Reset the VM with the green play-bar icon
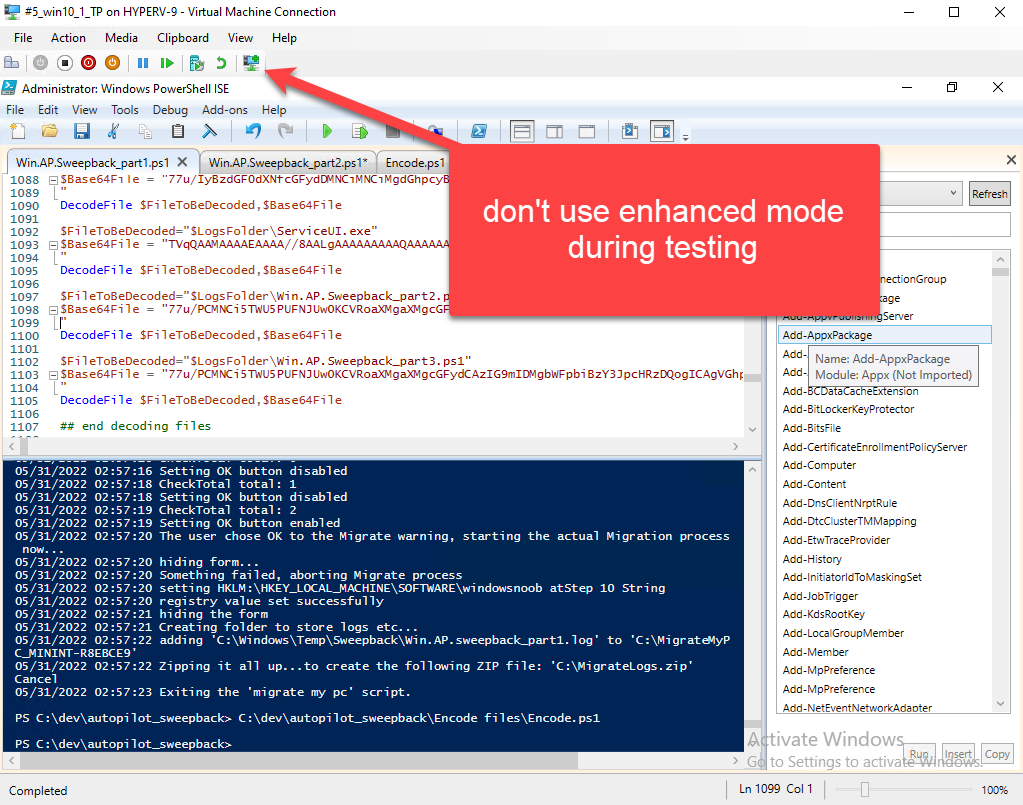The image size is (1023, 805). (167, 63)
